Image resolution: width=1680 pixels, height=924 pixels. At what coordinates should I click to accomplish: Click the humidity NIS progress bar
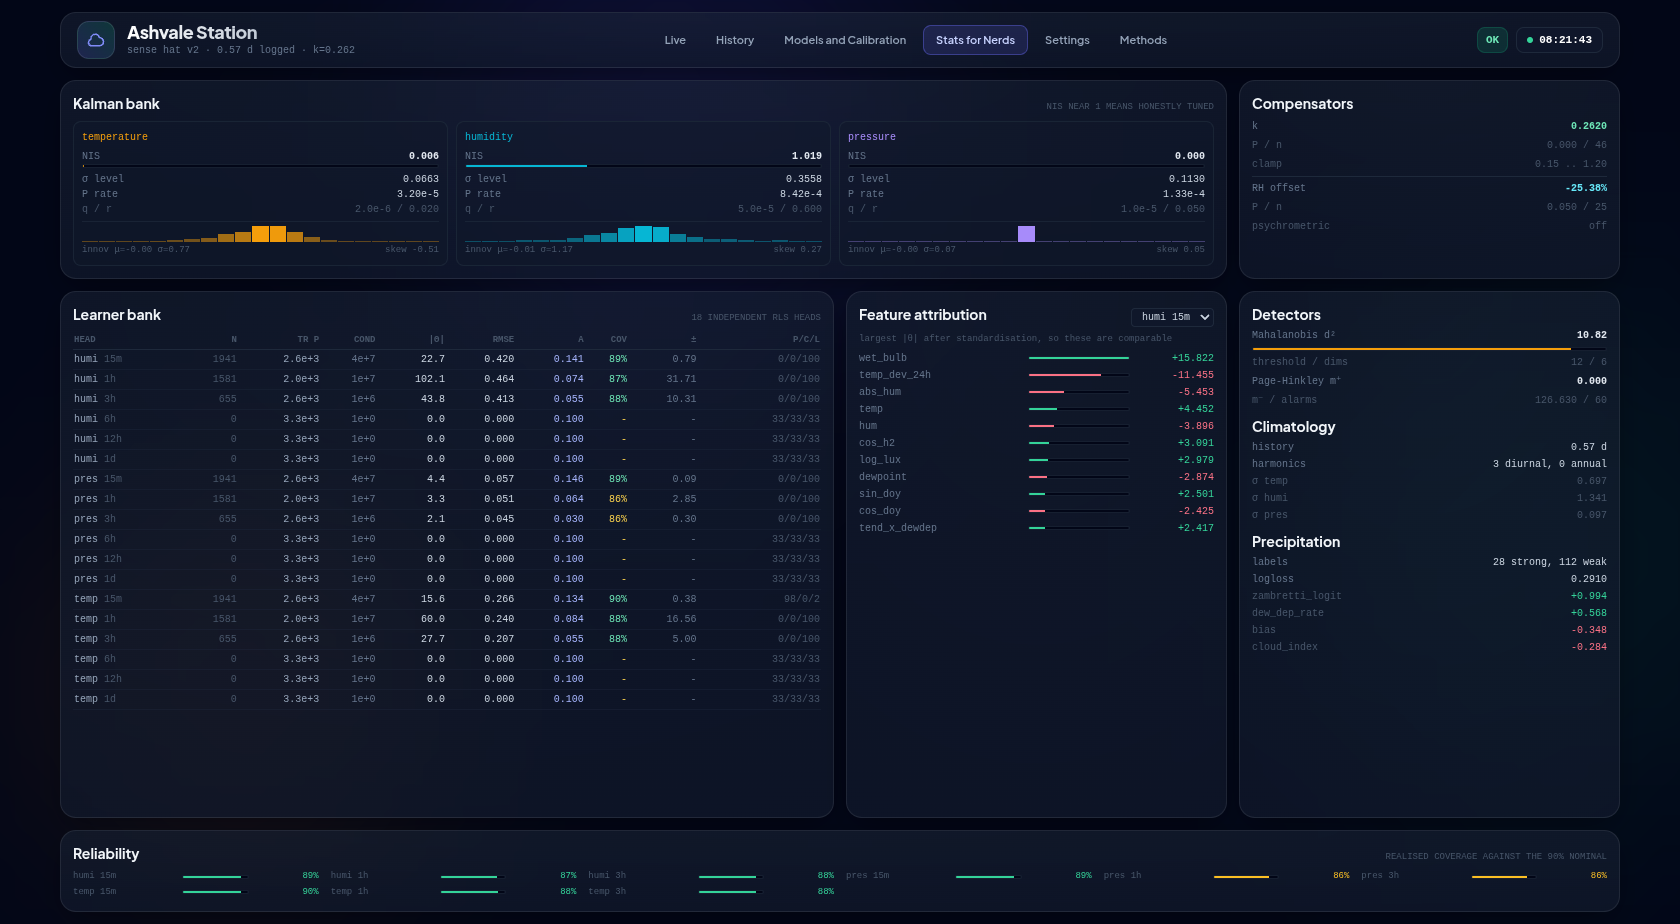coord(643,166)
